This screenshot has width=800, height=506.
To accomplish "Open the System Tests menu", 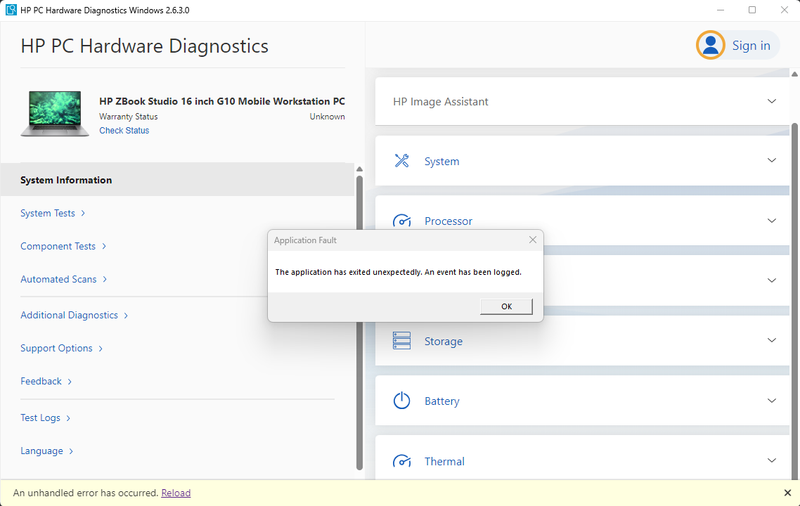I will (53, 213).
